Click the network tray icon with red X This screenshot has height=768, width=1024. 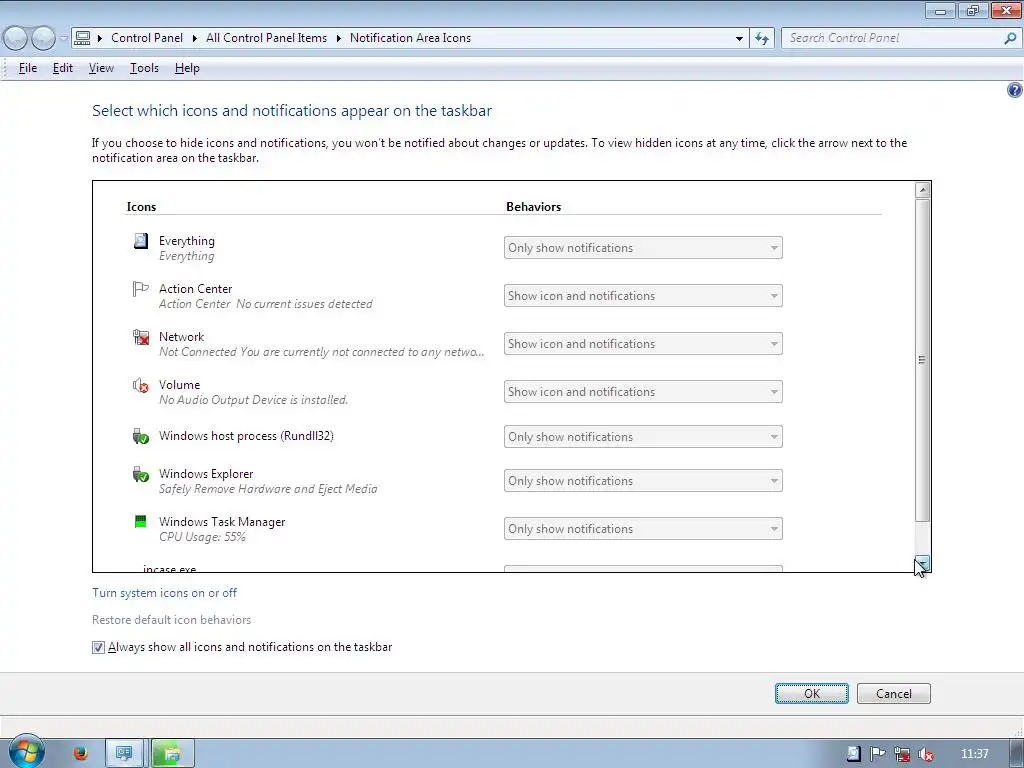(x=902, y=754)
